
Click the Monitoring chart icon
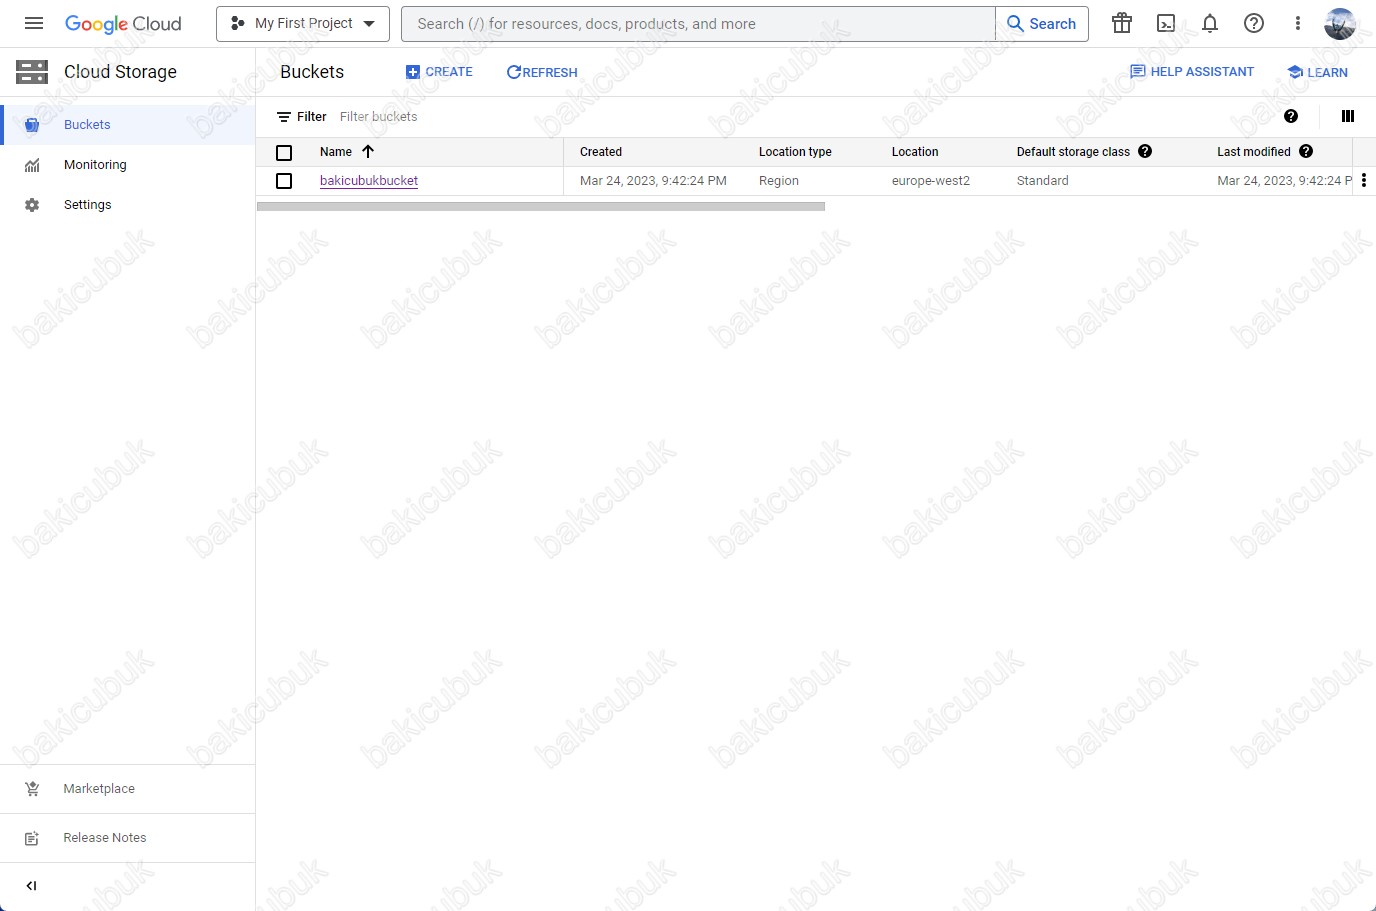click(32, 165)
